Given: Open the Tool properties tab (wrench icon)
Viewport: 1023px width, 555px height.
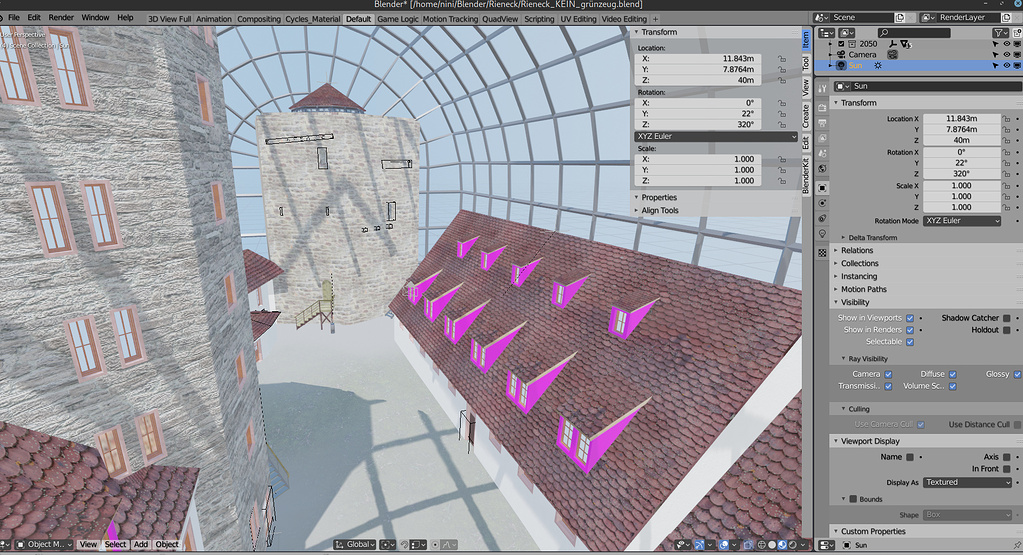Looking at the screenshot, I should 823,88.
